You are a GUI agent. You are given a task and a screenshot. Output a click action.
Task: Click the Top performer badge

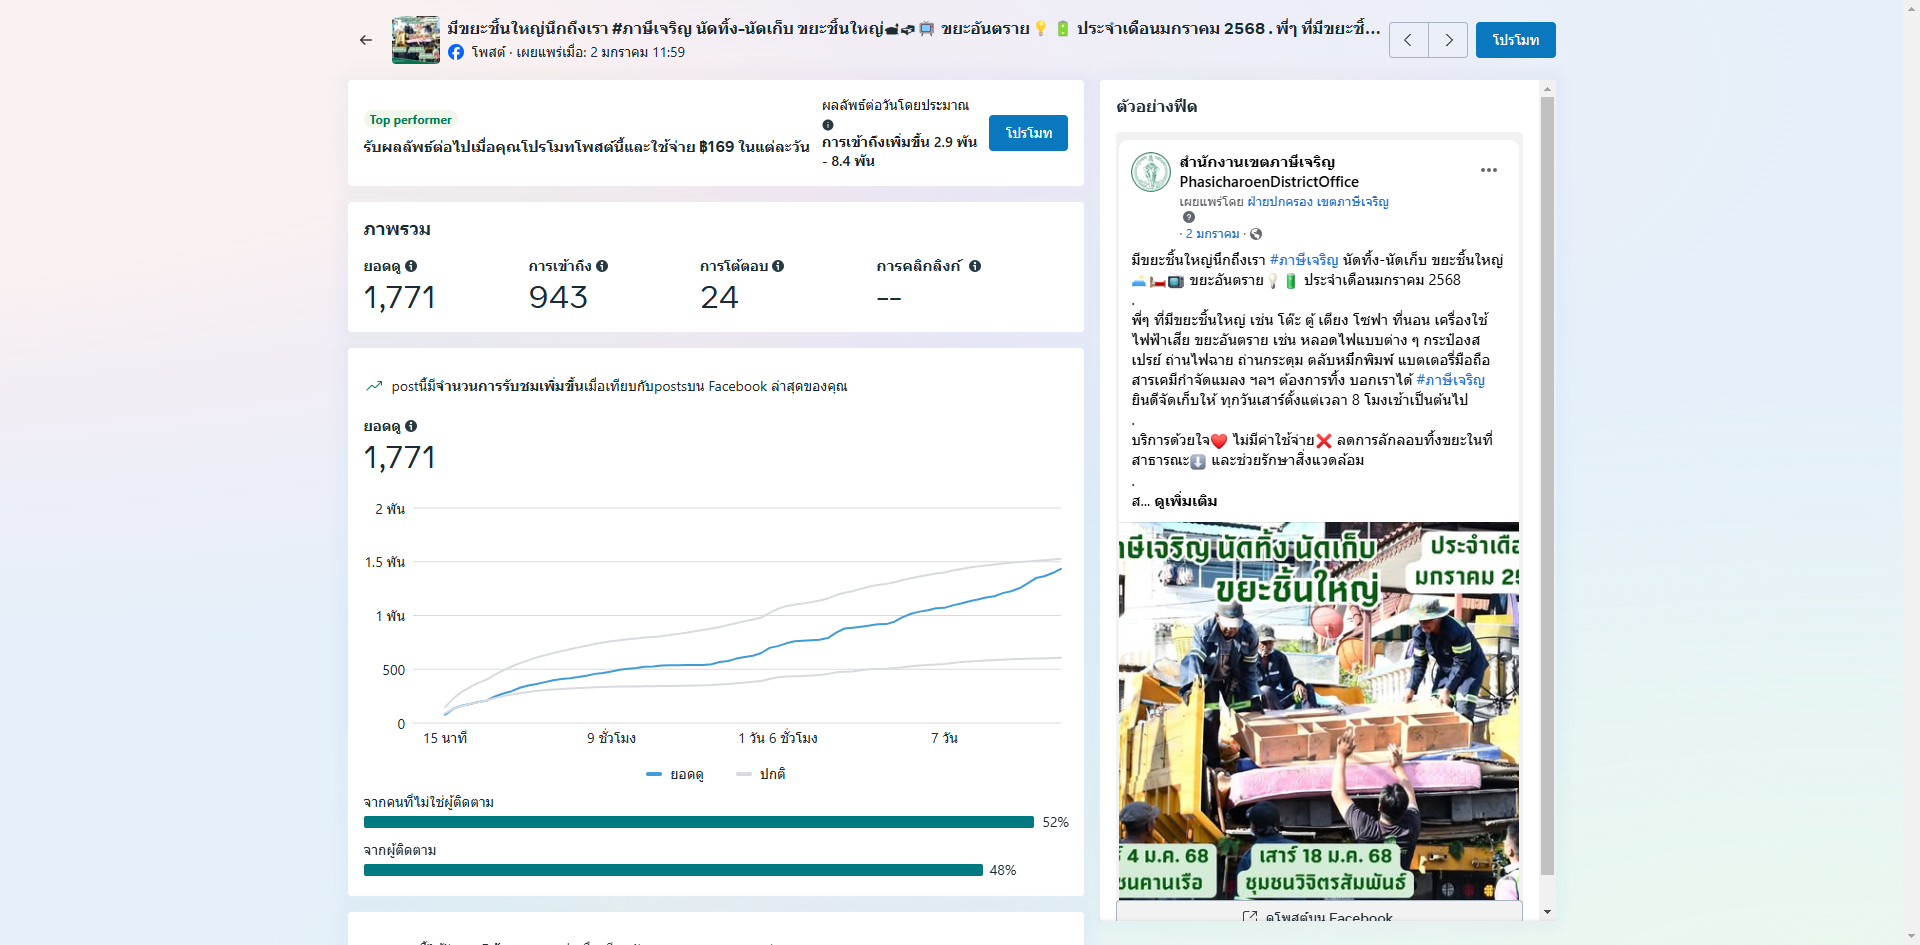coord(411,120)
